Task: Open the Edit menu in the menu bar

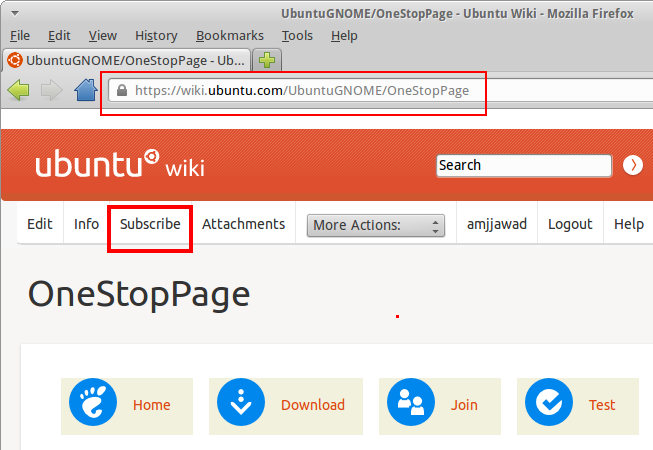Action: pos(59,36)
